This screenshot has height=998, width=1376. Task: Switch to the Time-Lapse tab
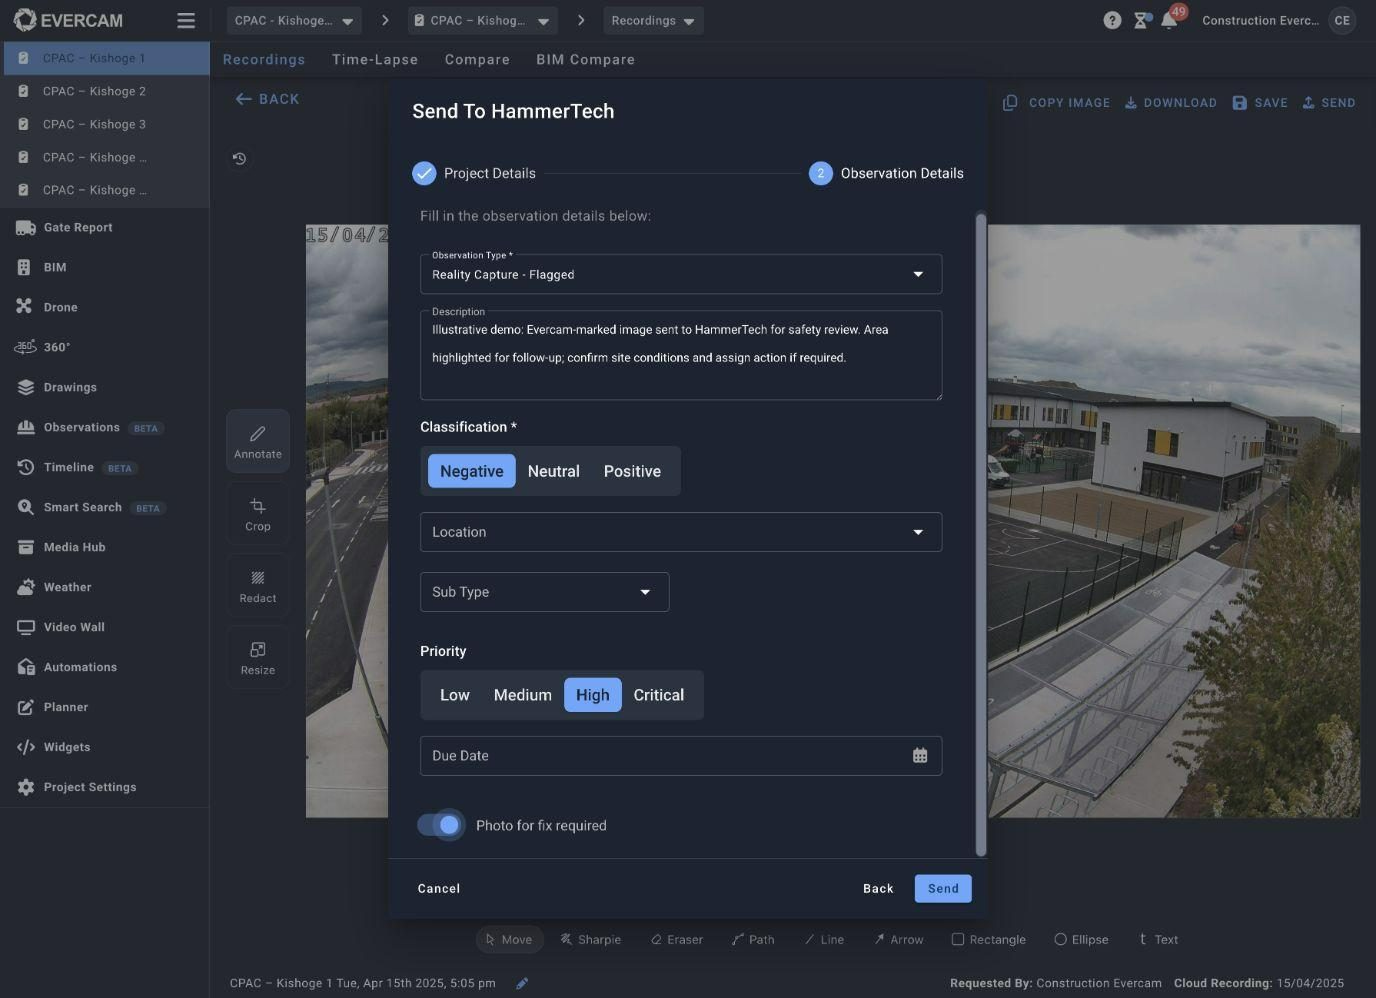pos(375,59)
